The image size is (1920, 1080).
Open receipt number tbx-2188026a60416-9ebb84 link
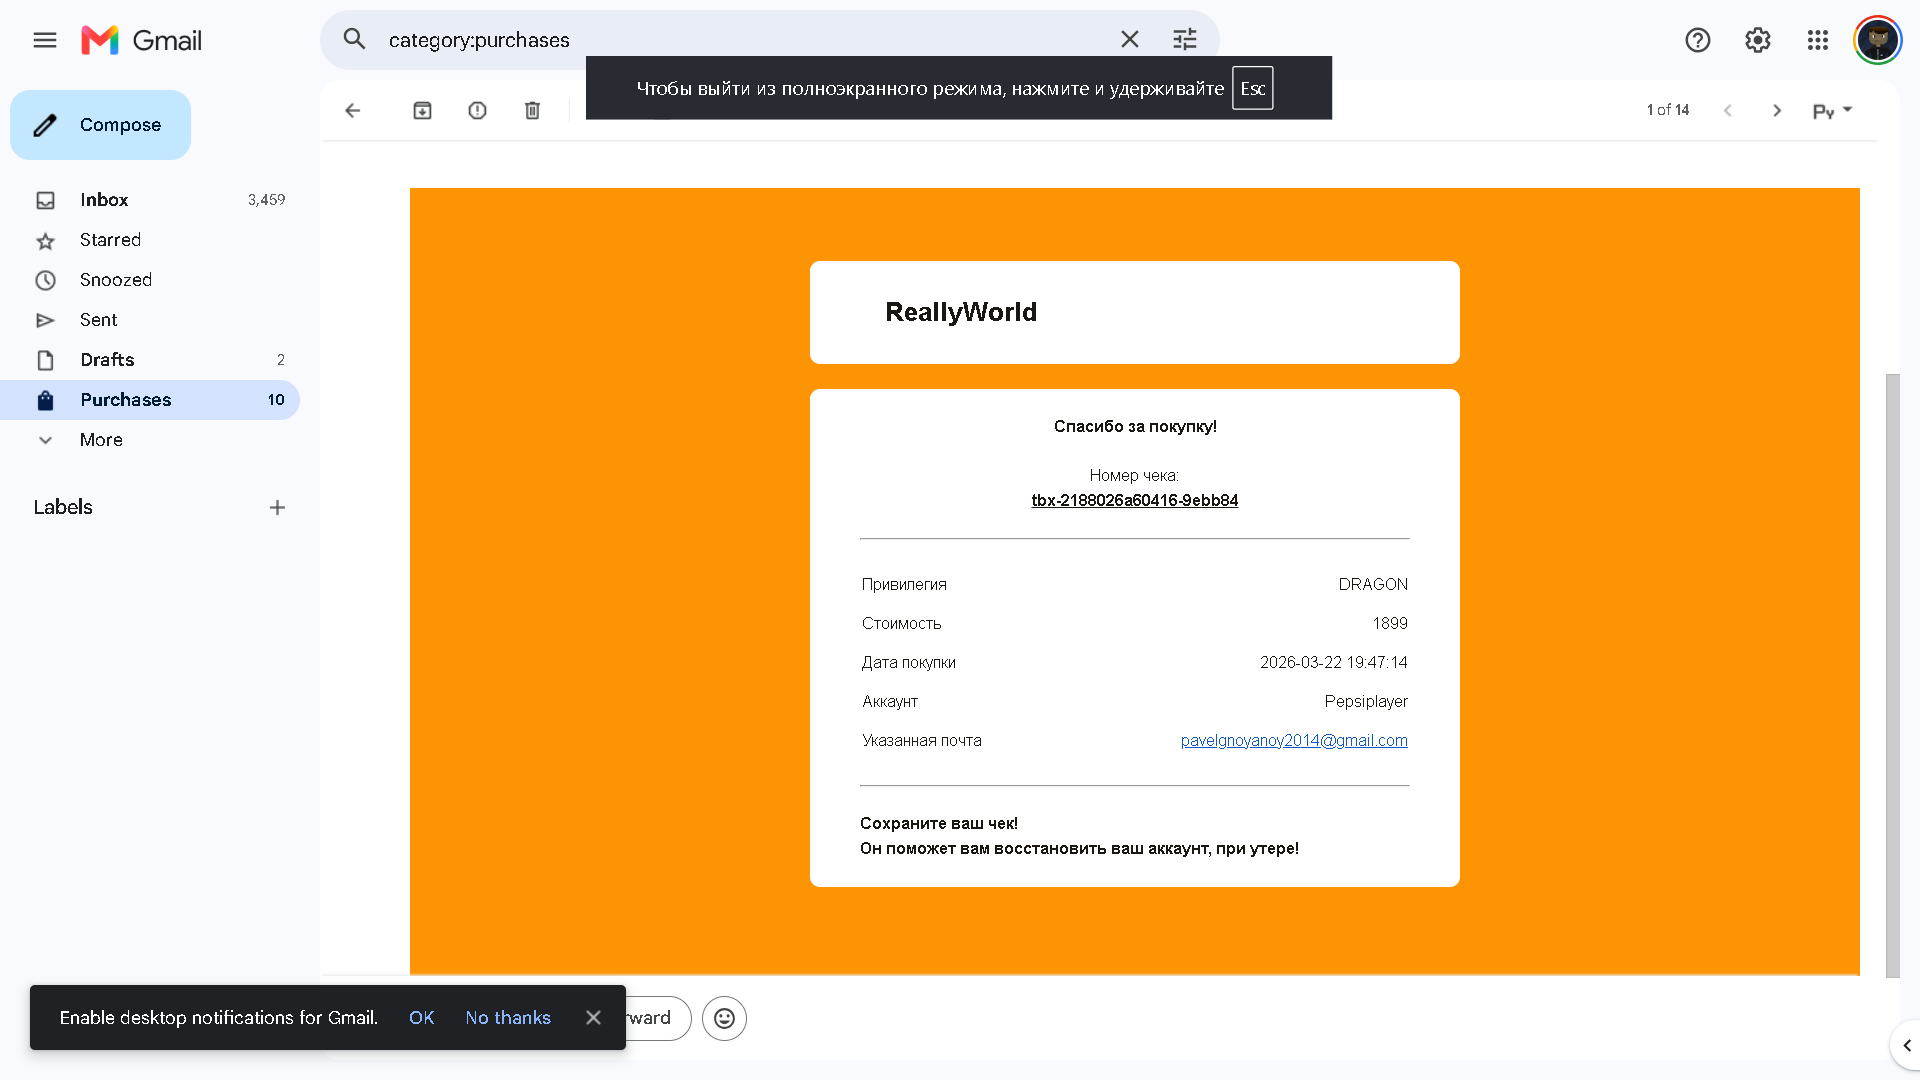1135,500
